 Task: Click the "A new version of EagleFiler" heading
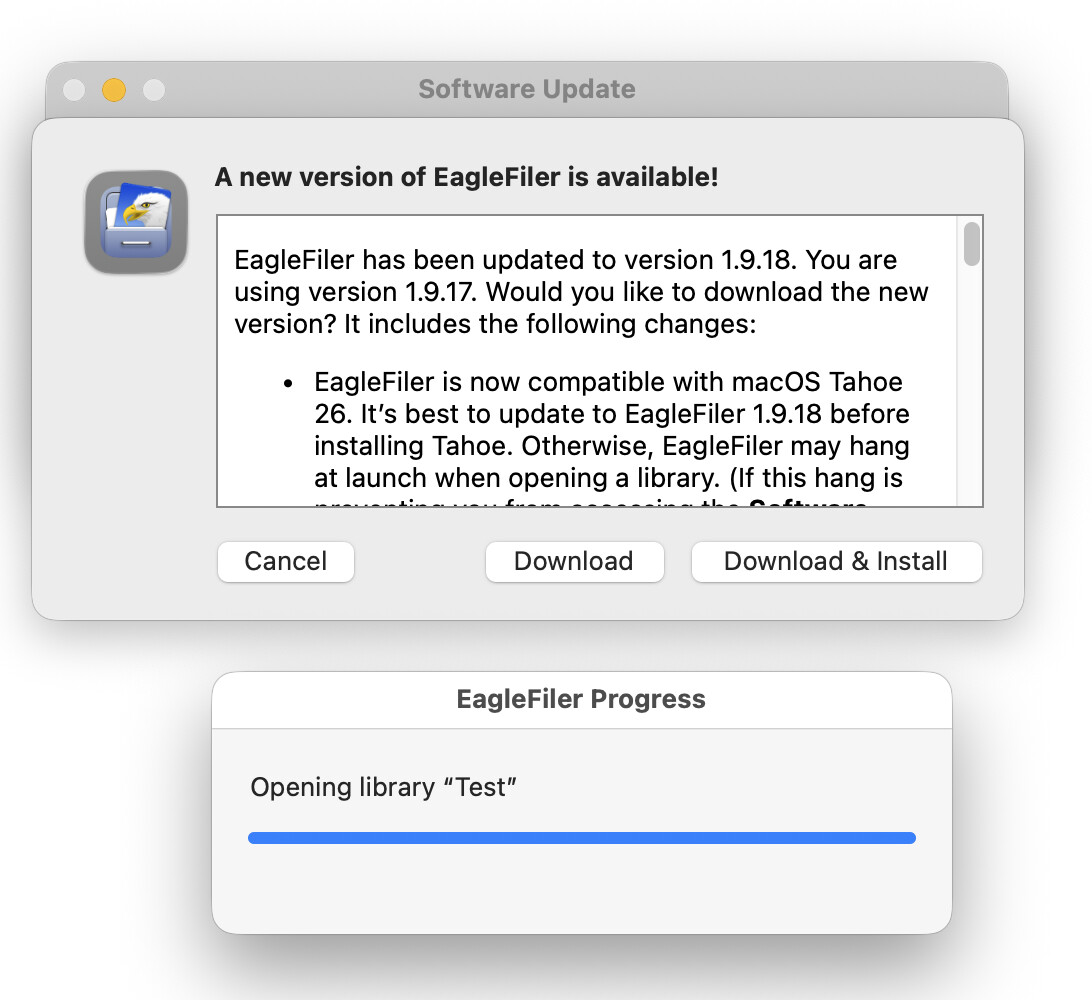point(466,178)
